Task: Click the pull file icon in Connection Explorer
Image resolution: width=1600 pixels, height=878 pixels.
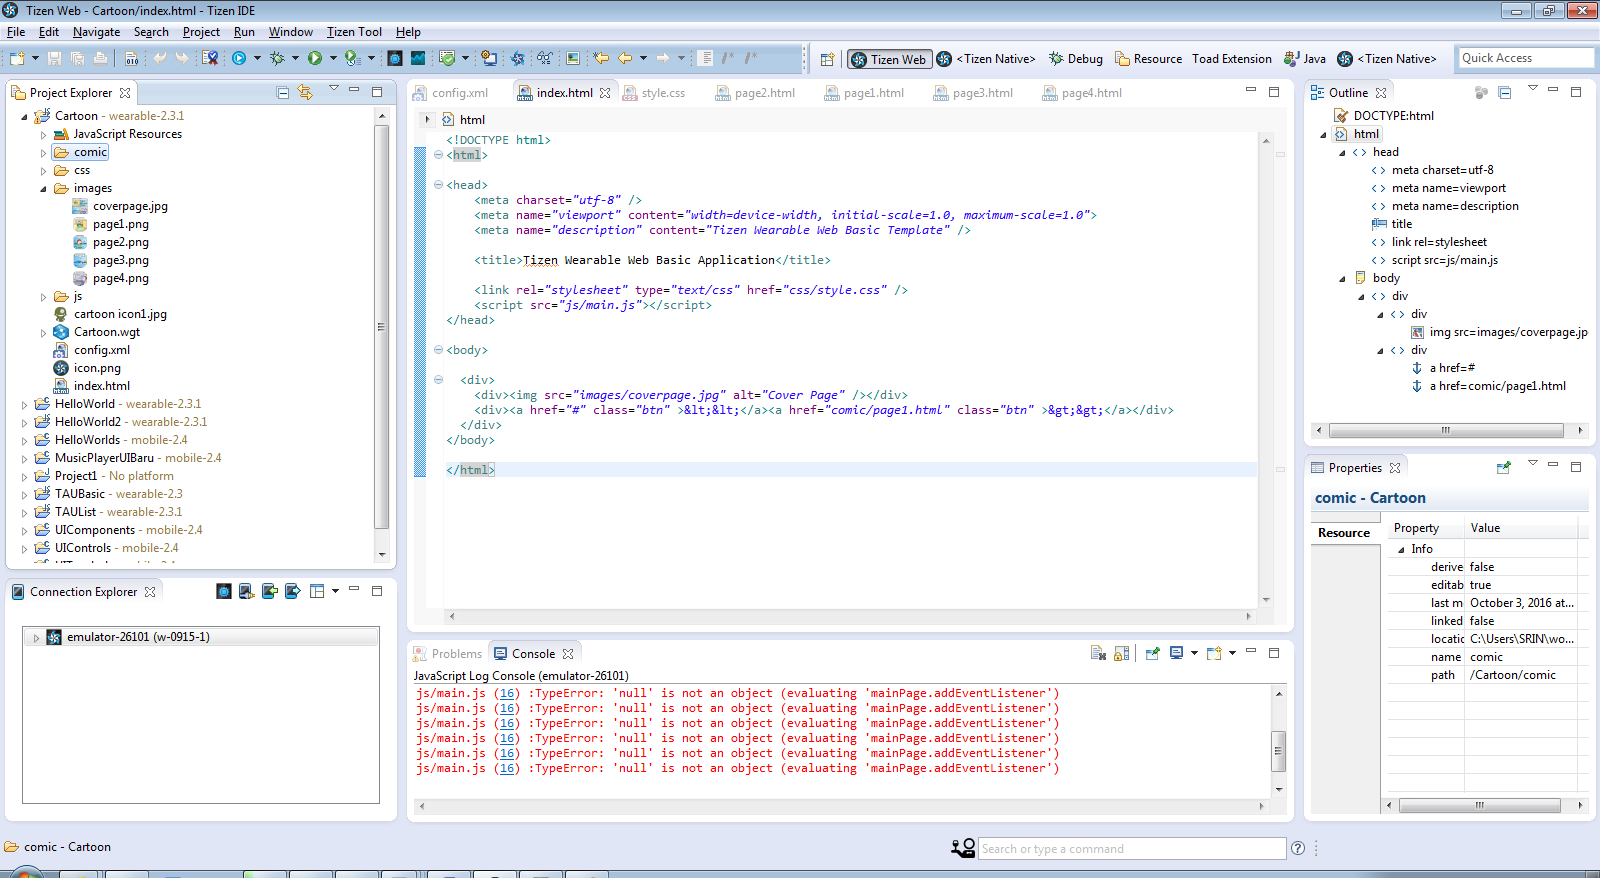Action: click(x=293, y=591)
